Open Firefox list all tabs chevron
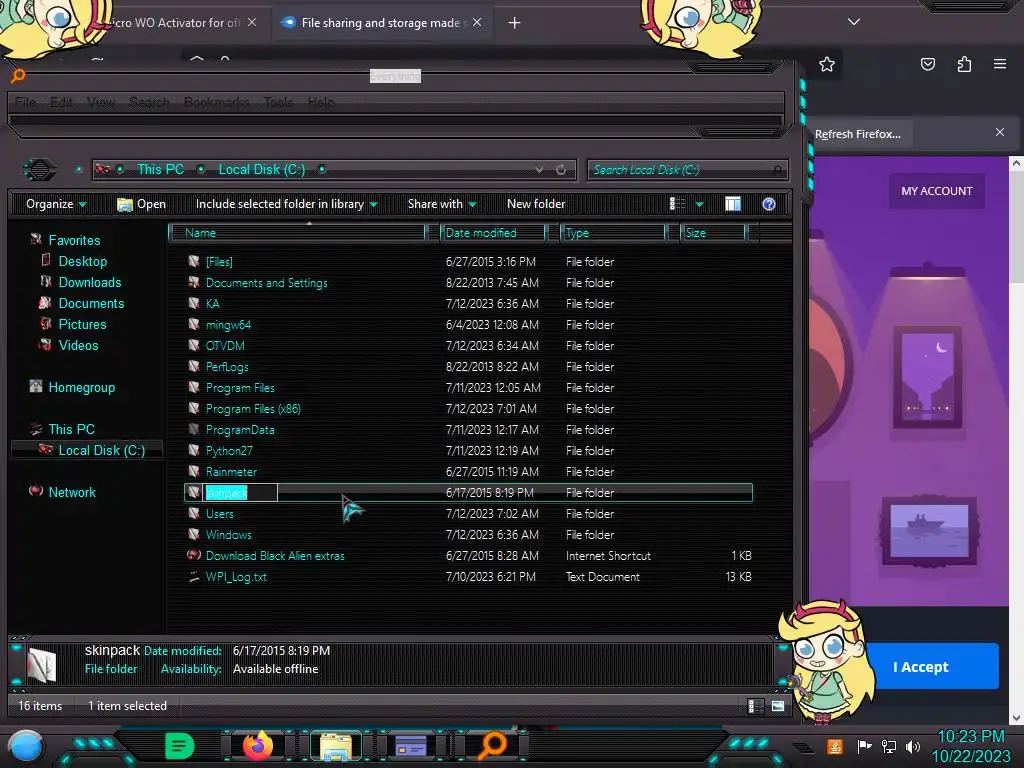This screenshot has width=1024, height=768. pos(854,22)
